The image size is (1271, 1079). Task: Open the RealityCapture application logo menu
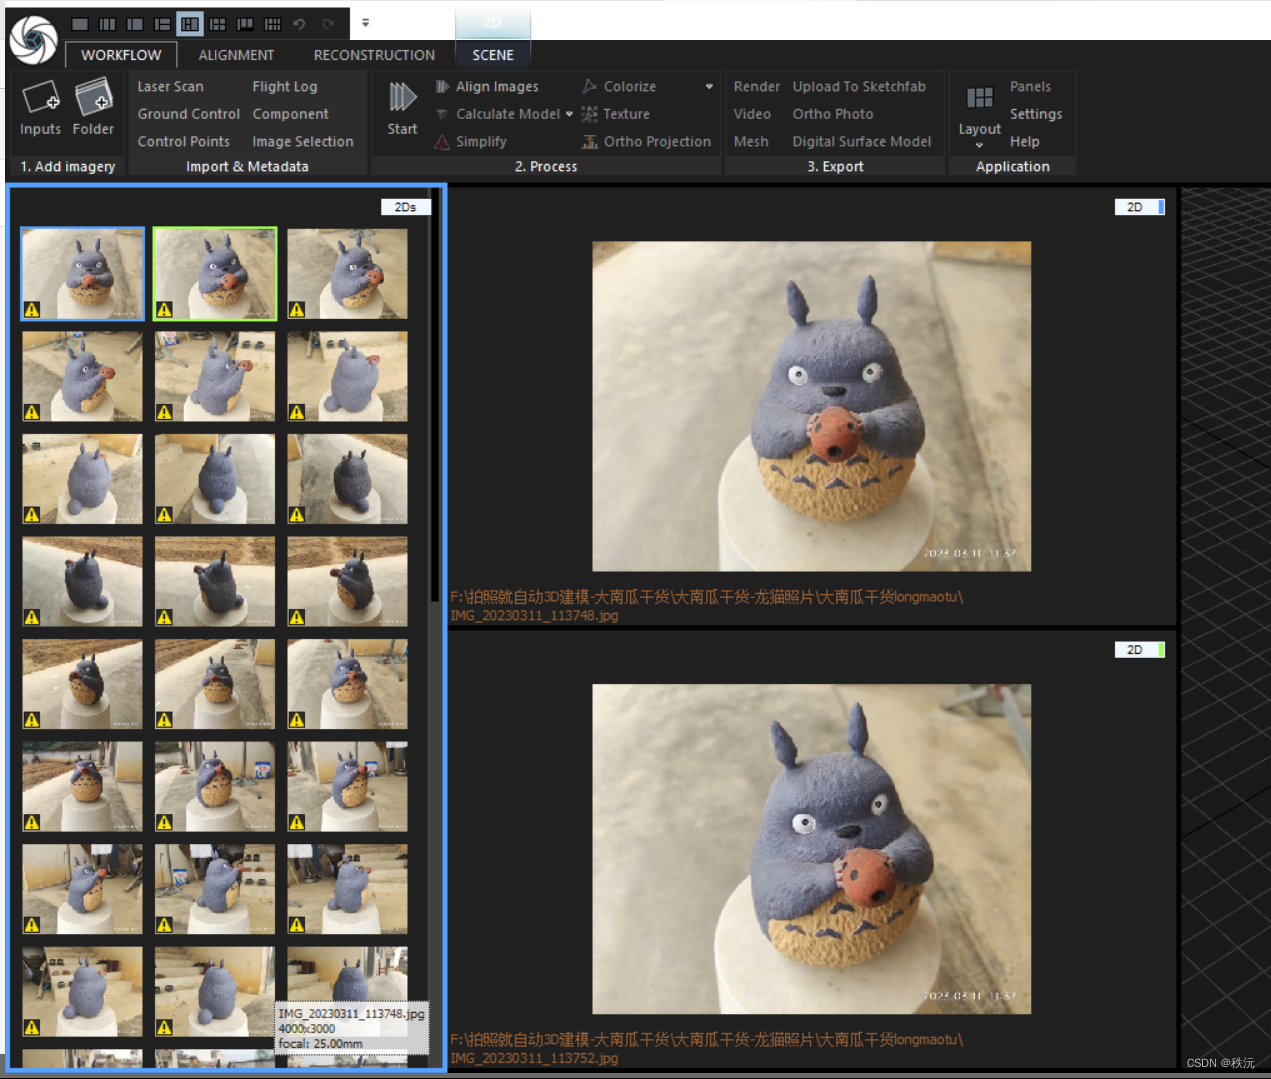(x=33, y=39)
